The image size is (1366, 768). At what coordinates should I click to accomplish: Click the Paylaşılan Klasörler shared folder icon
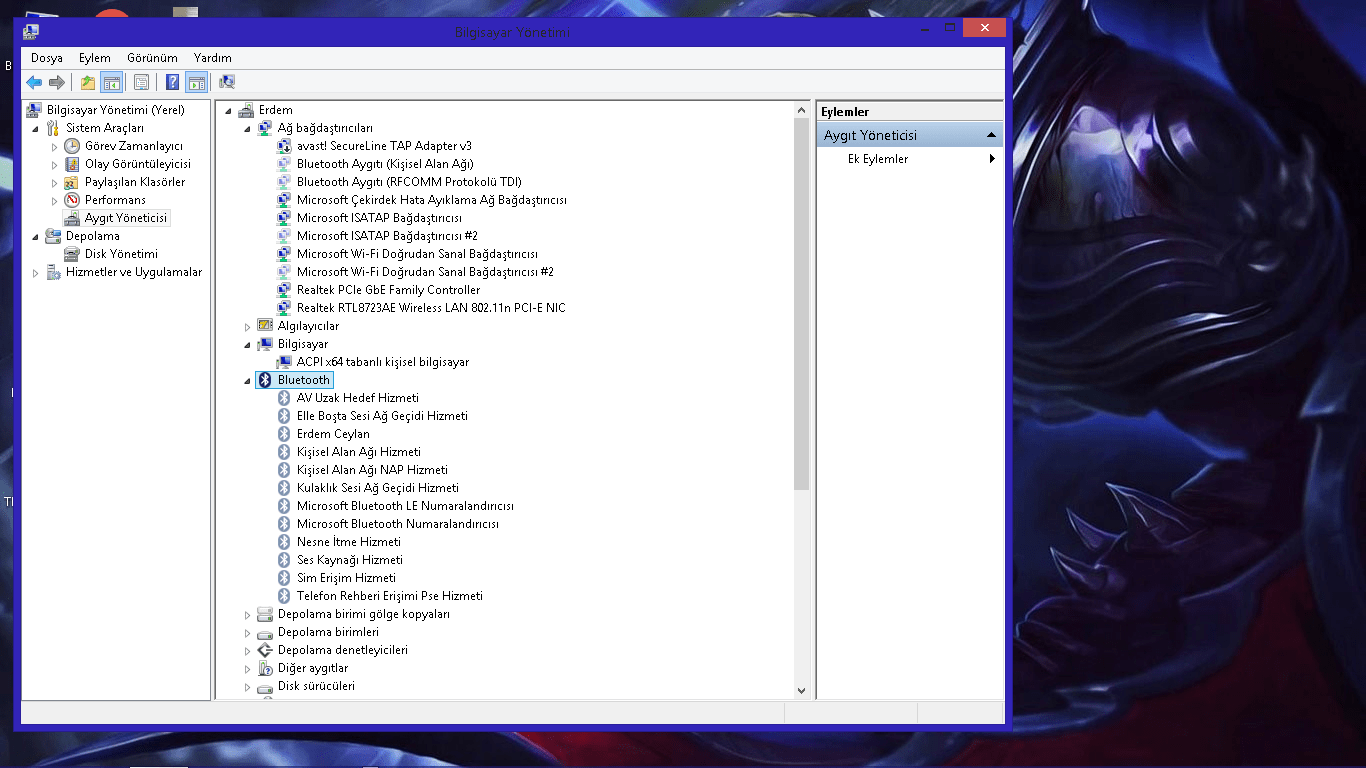pos(72,182)
